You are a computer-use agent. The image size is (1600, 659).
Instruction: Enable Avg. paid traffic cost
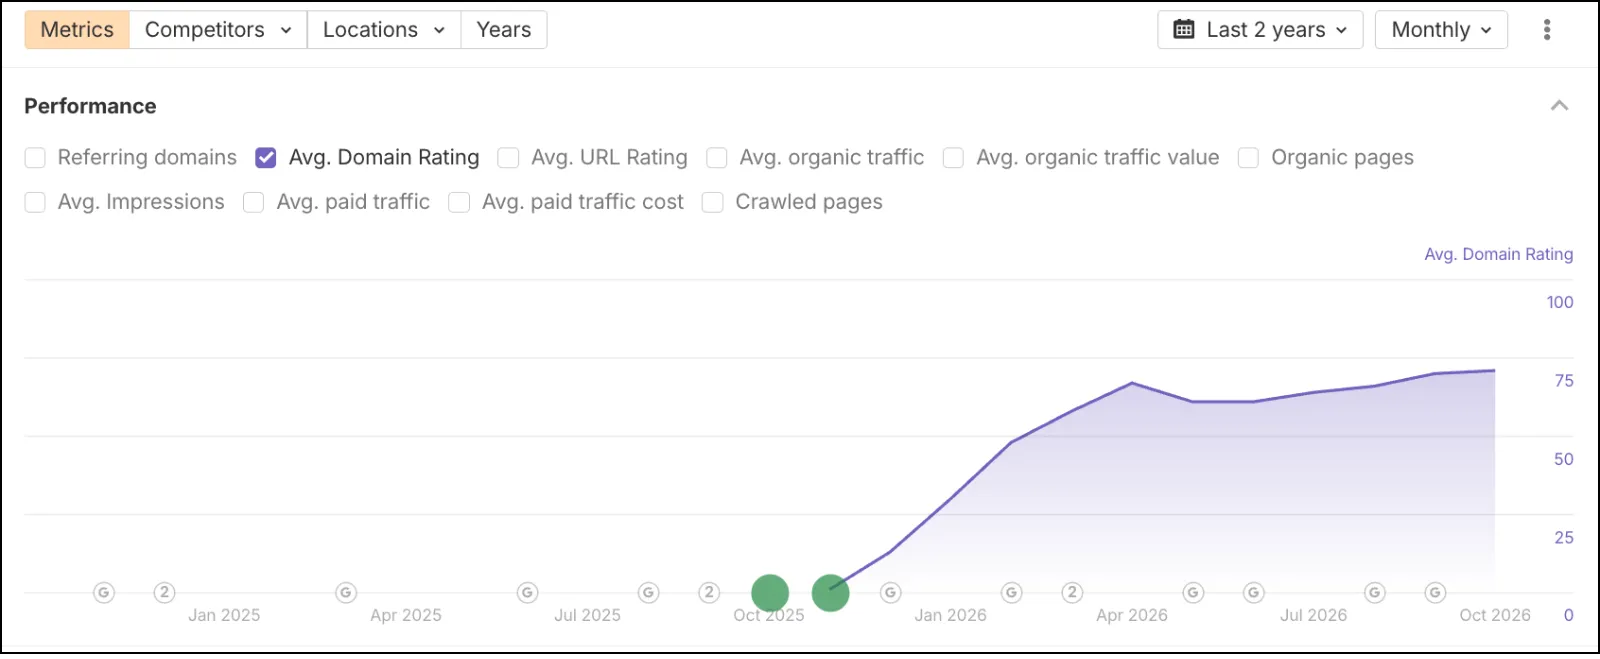pyautogui.click(x=459, y=203)
